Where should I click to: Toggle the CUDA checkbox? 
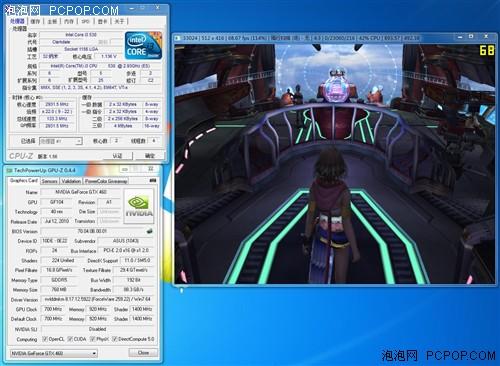pyautogui.click(x=70, y=339)
